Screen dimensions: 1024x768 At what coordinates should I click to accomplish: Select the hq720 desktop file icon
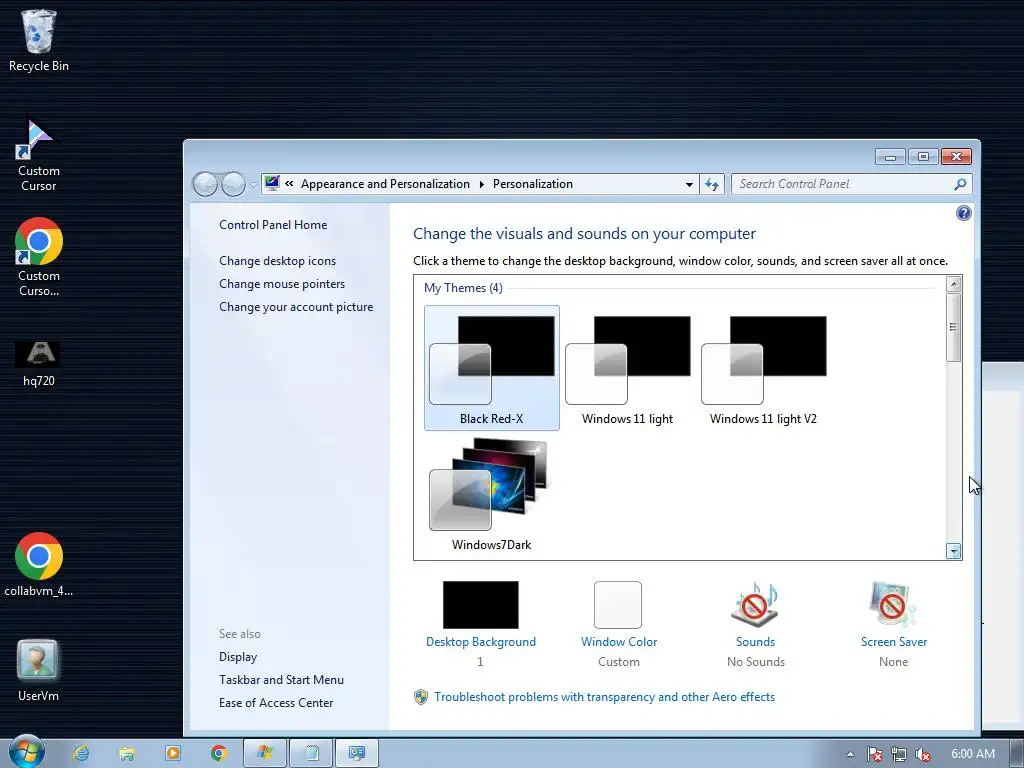(x=39, y=364)
